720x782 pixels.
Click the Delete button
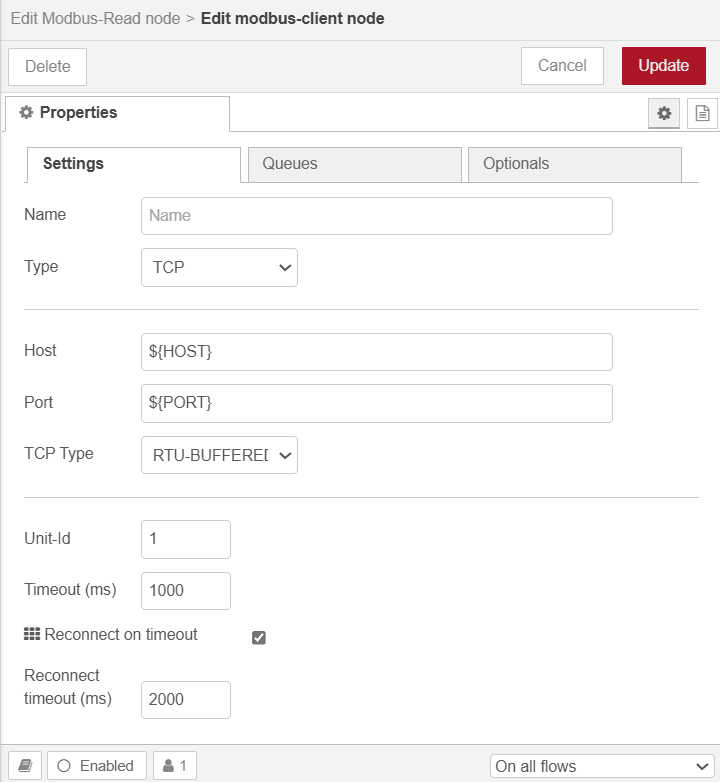pos(47,66)
